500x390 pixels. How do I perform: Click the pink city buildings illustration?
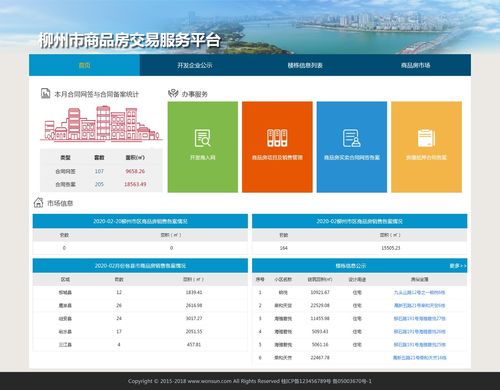[x=101, y=124]
